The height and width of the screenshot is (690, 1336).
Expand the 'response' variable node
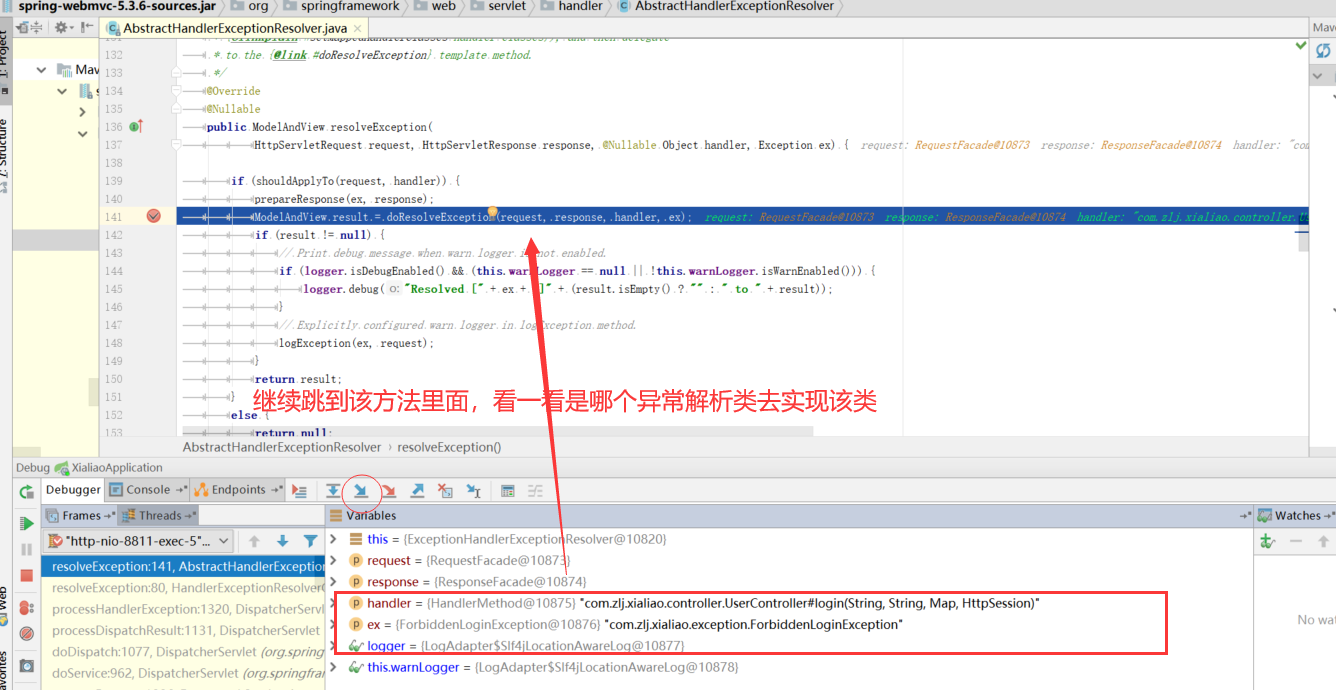[334, 581]
